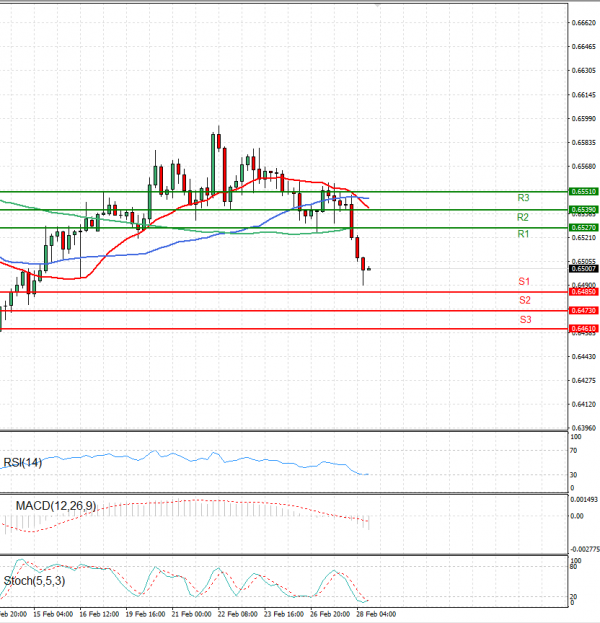This screenshot has height=623, width=600.
Task: Click the 26 Feb 20:00 time label
Action: coord(330,614)
